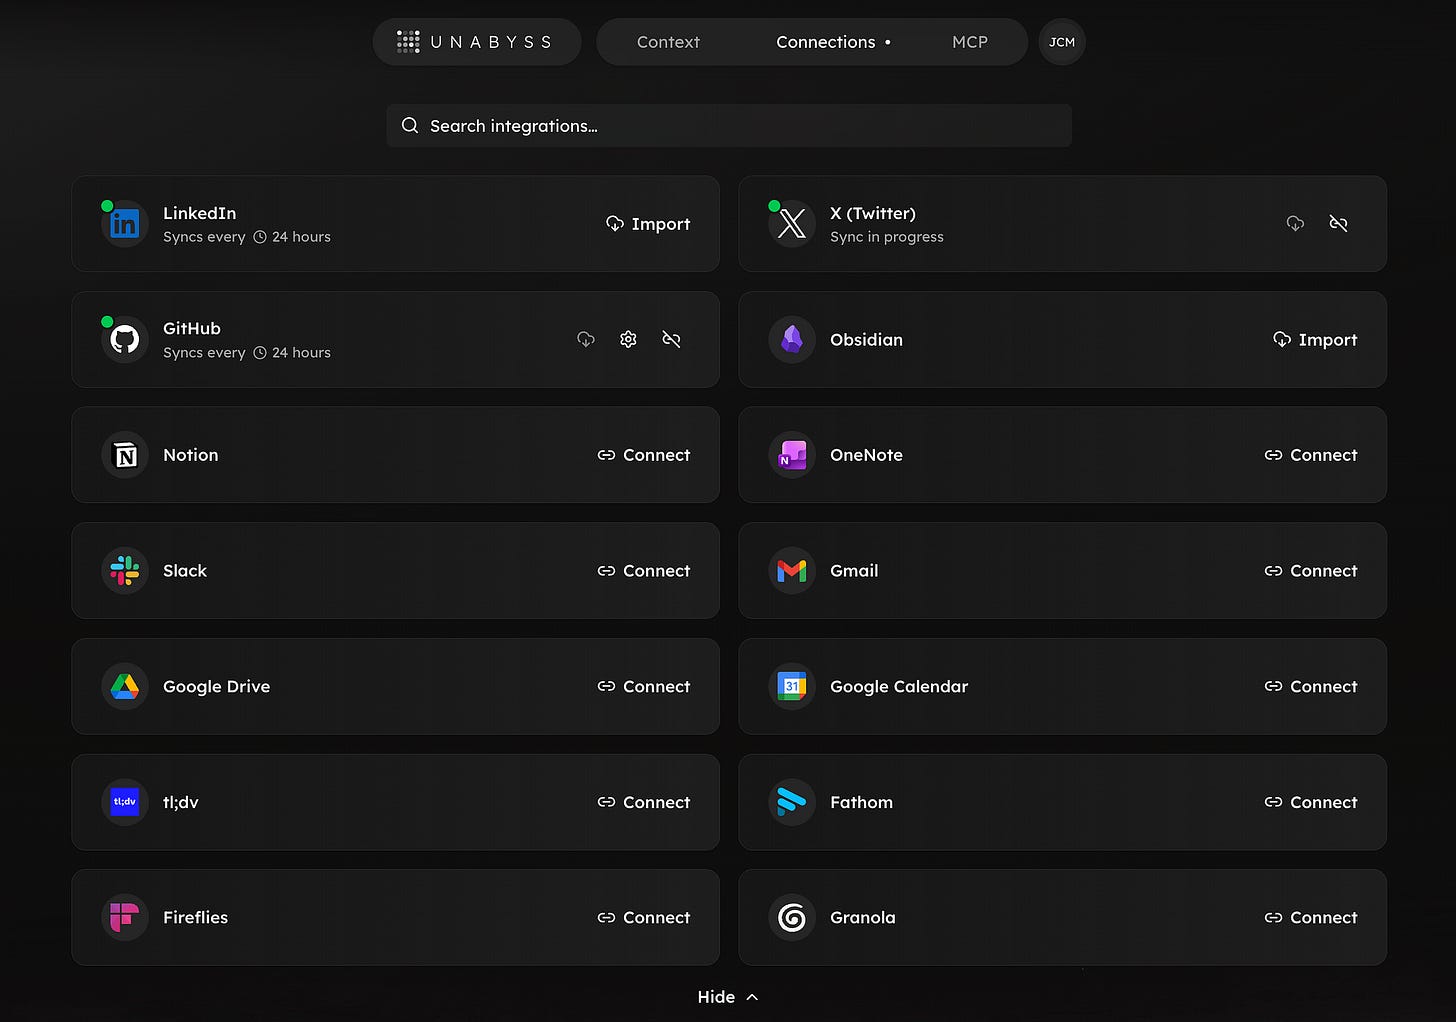Click 'Sync in progress' status text
The height and width of the screenshot is (1022, 1456).
click(887, 237)
